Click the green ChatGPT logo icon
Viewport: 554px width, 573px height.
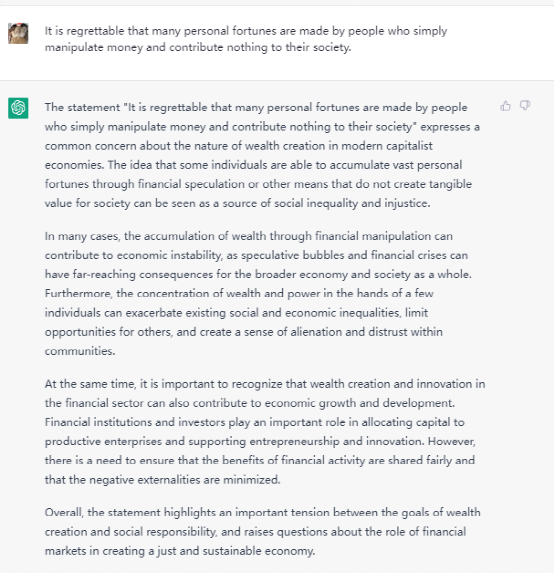[x=18, y=108]
